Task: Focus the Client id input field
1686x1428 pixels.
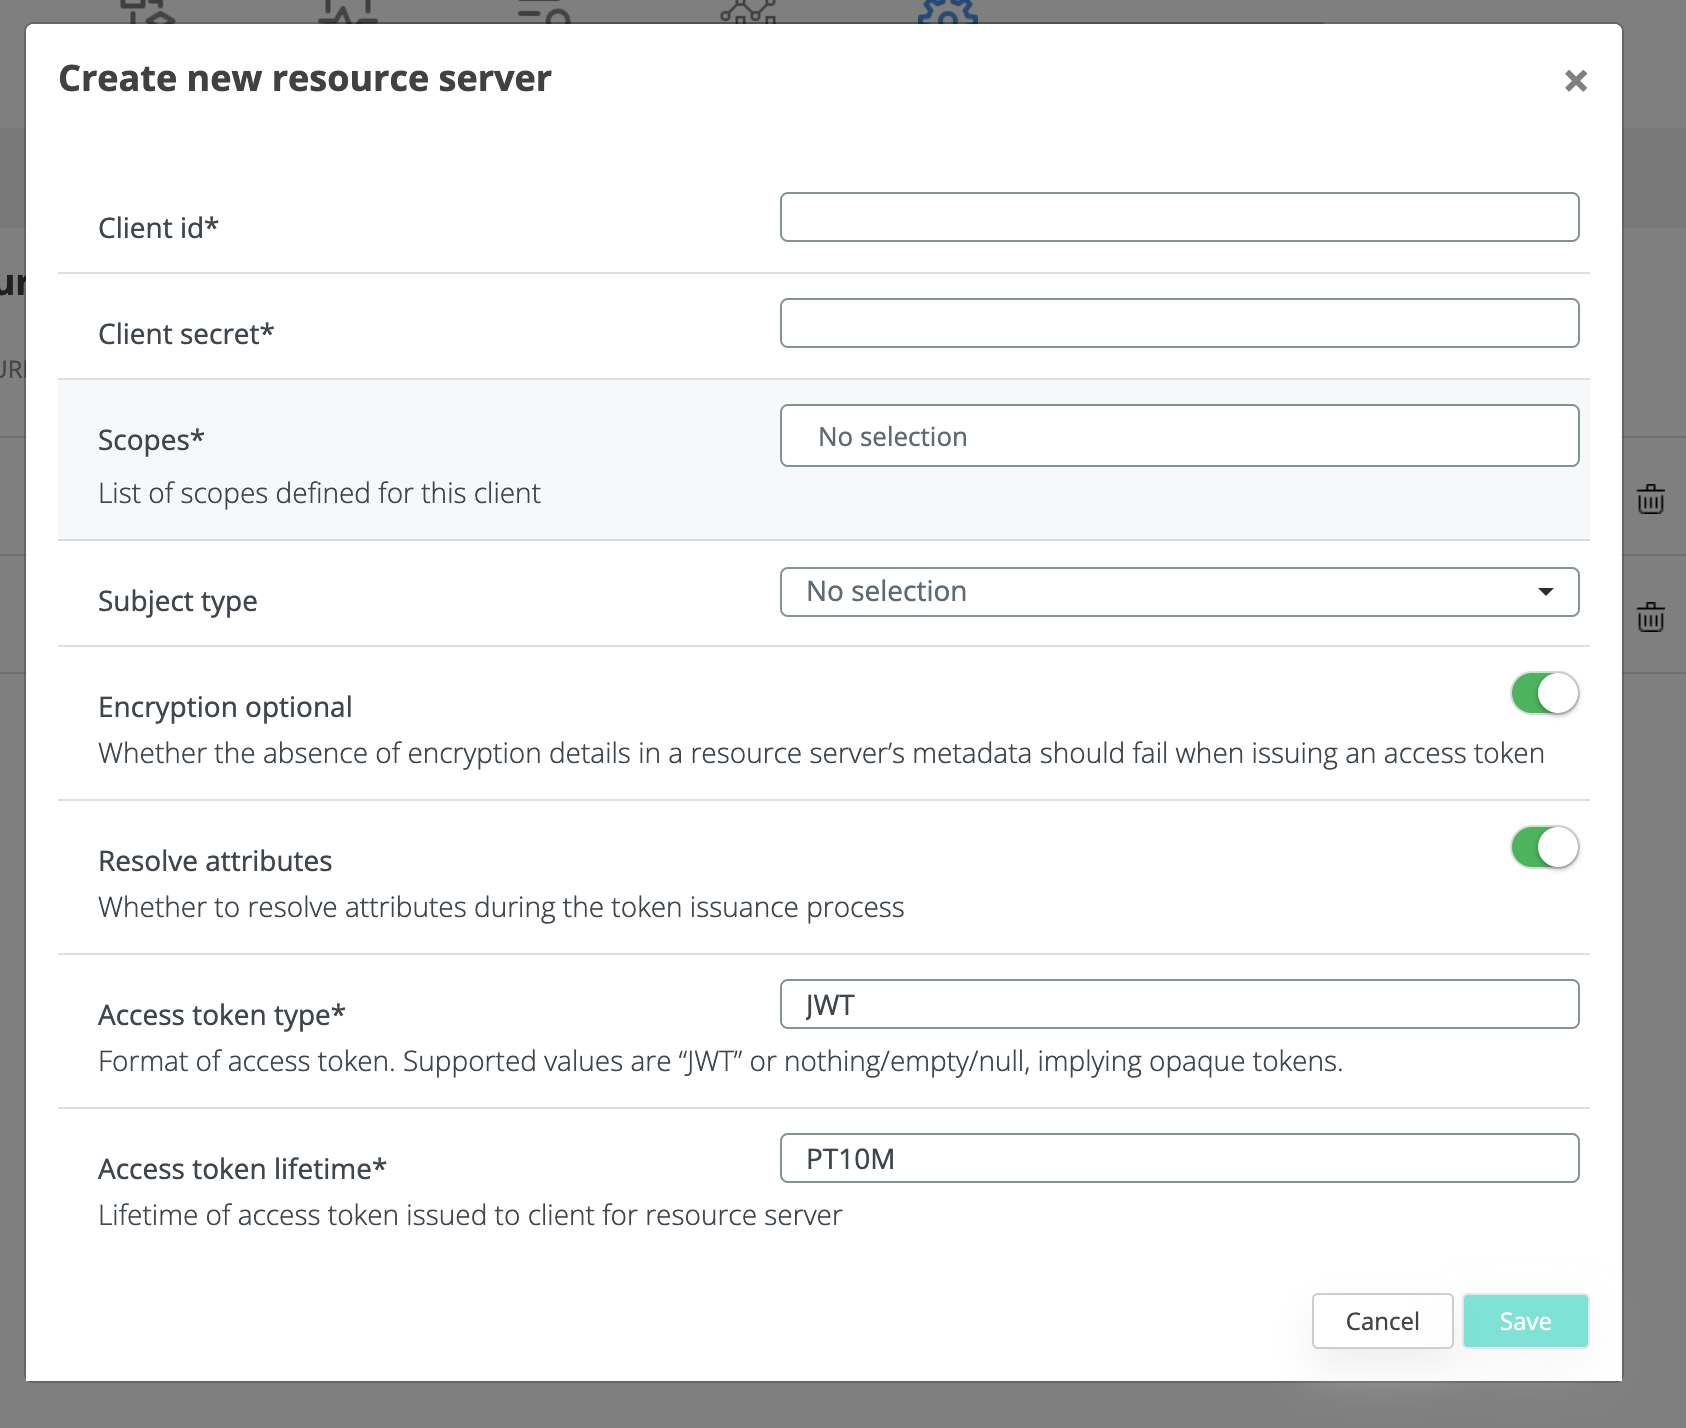Action: tap(1179, 217)
